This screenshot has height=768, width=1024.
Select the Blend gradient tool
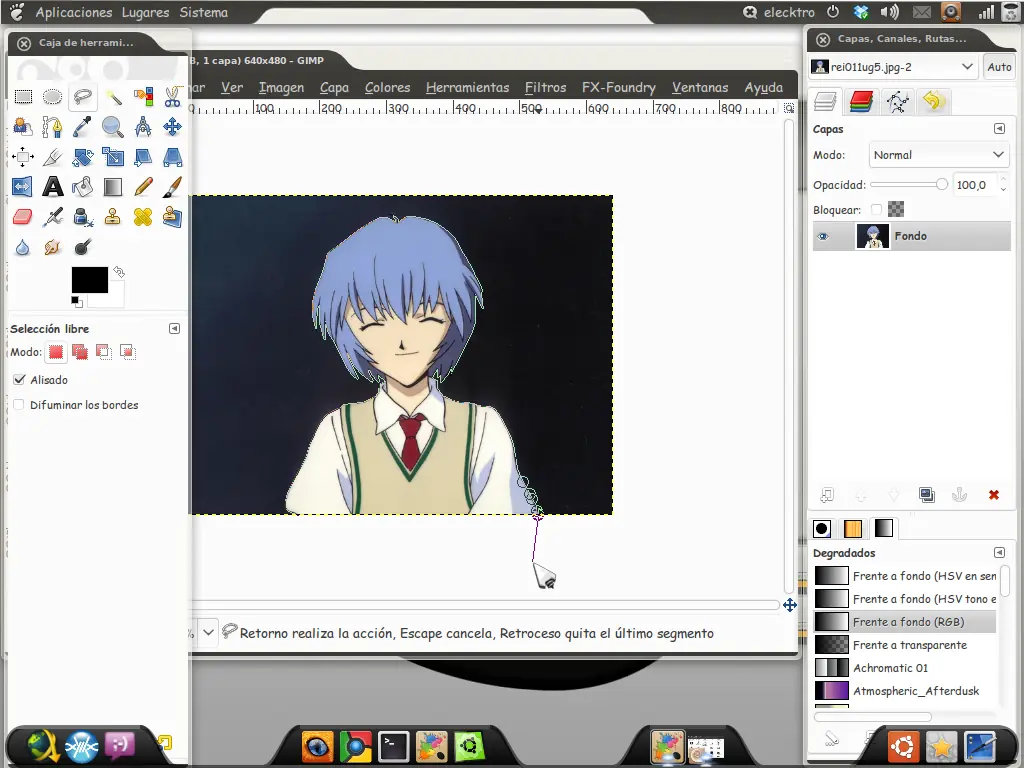(113, 187)
